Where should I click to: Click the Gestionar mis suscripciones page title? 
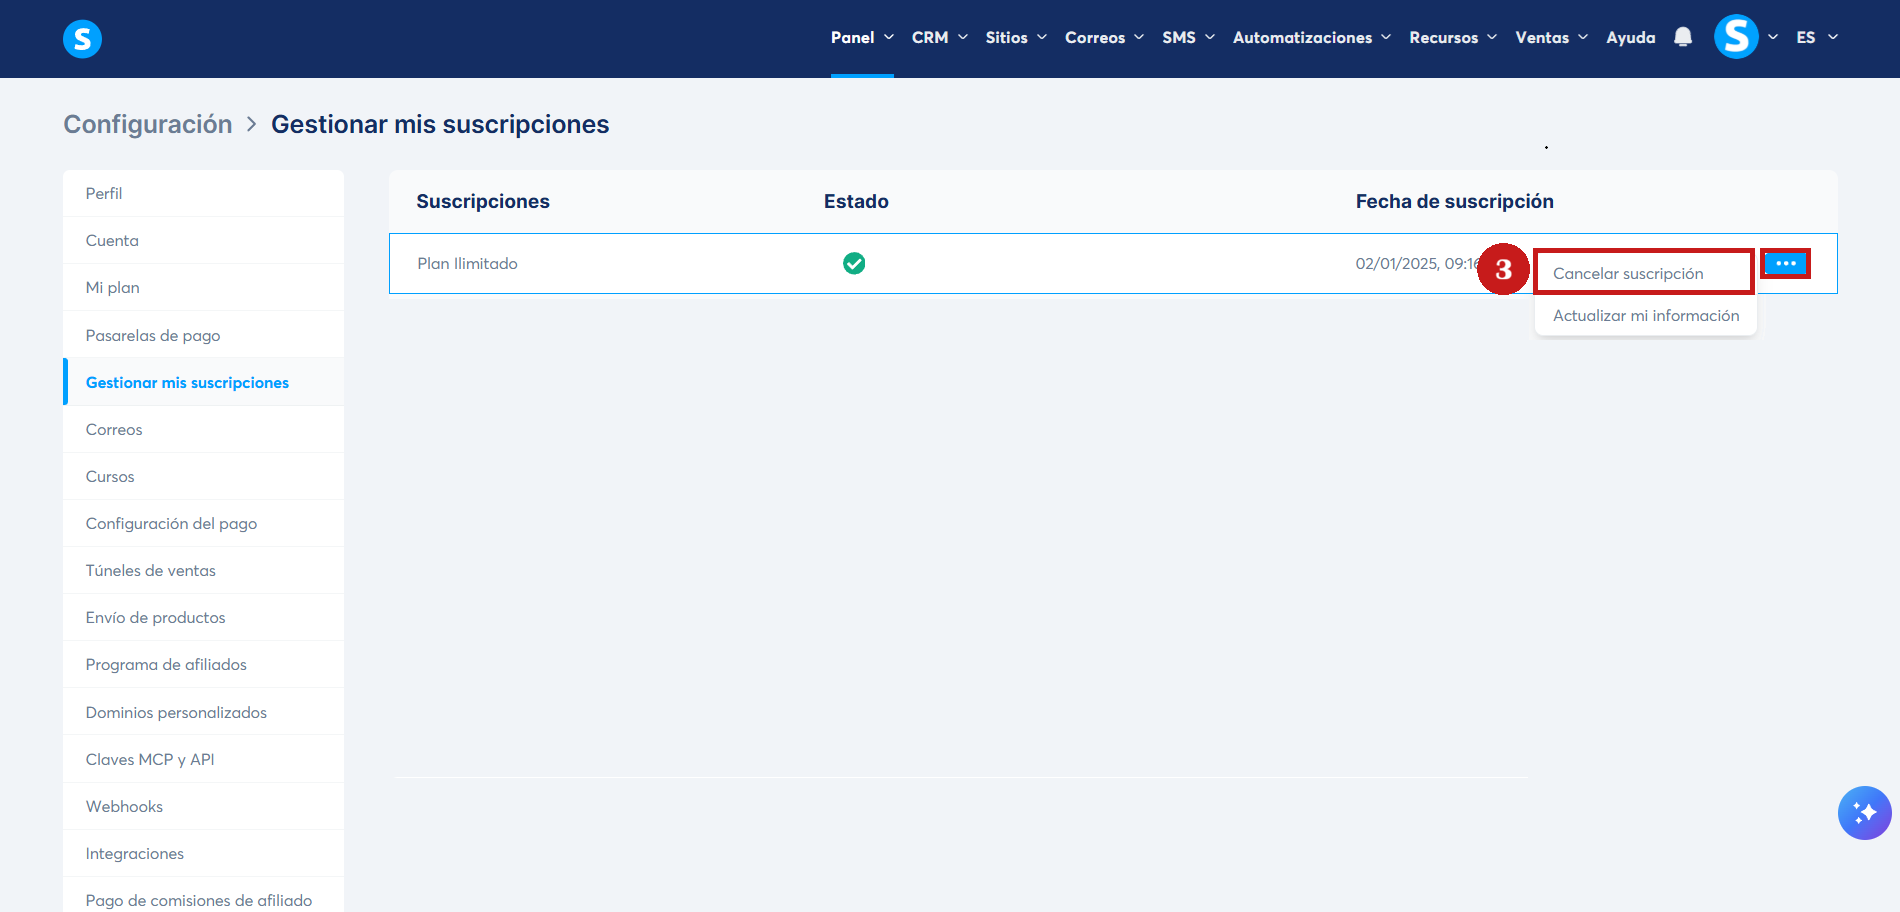tap(440, 124)
